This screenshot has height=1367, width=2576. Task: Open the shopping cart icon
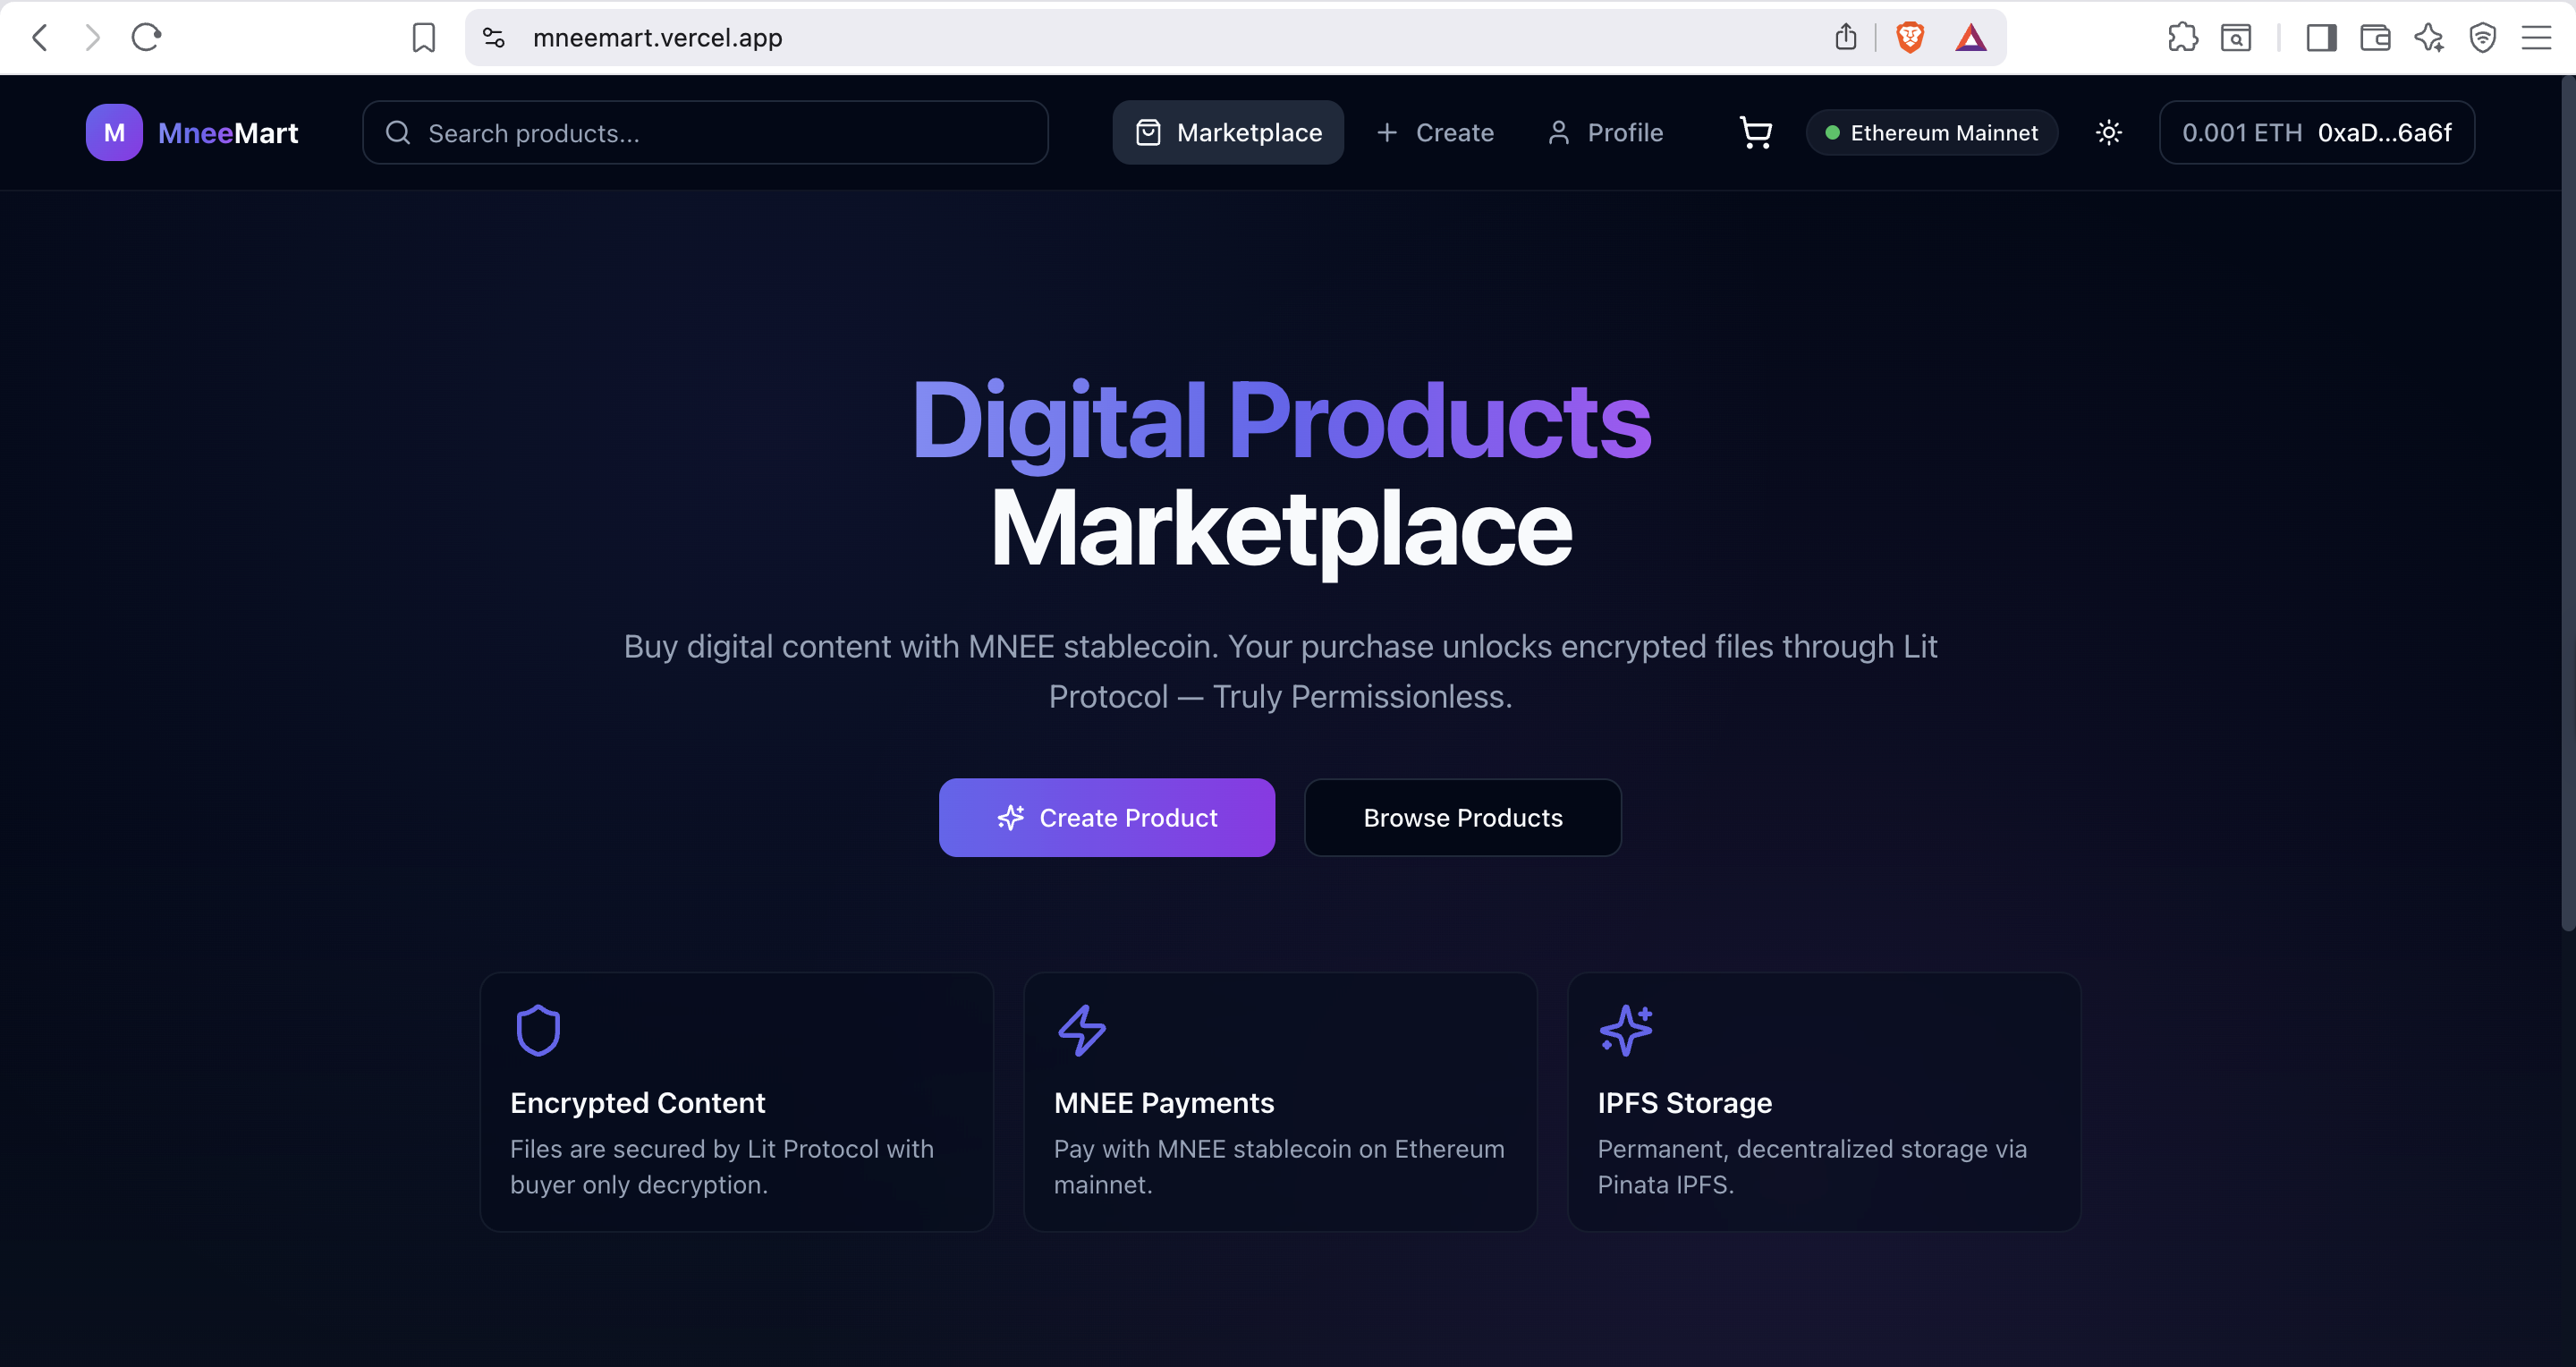(x=1755, y=133)
